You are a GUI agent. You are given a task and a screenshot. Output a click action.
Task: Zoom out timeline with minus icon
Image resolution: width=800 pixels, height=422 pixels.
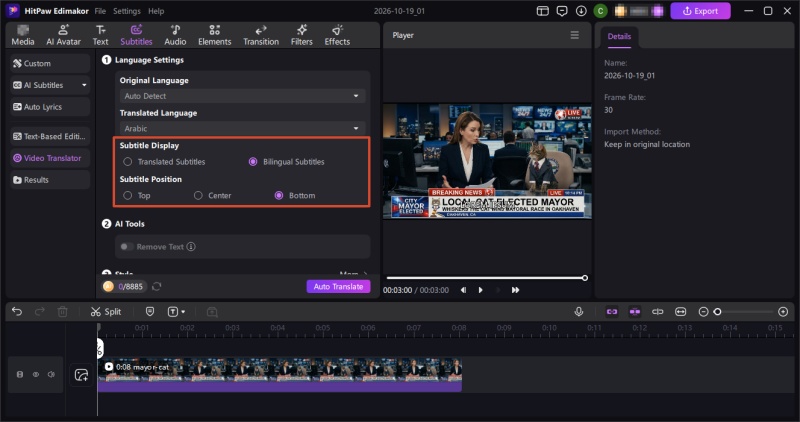point(703,311)
